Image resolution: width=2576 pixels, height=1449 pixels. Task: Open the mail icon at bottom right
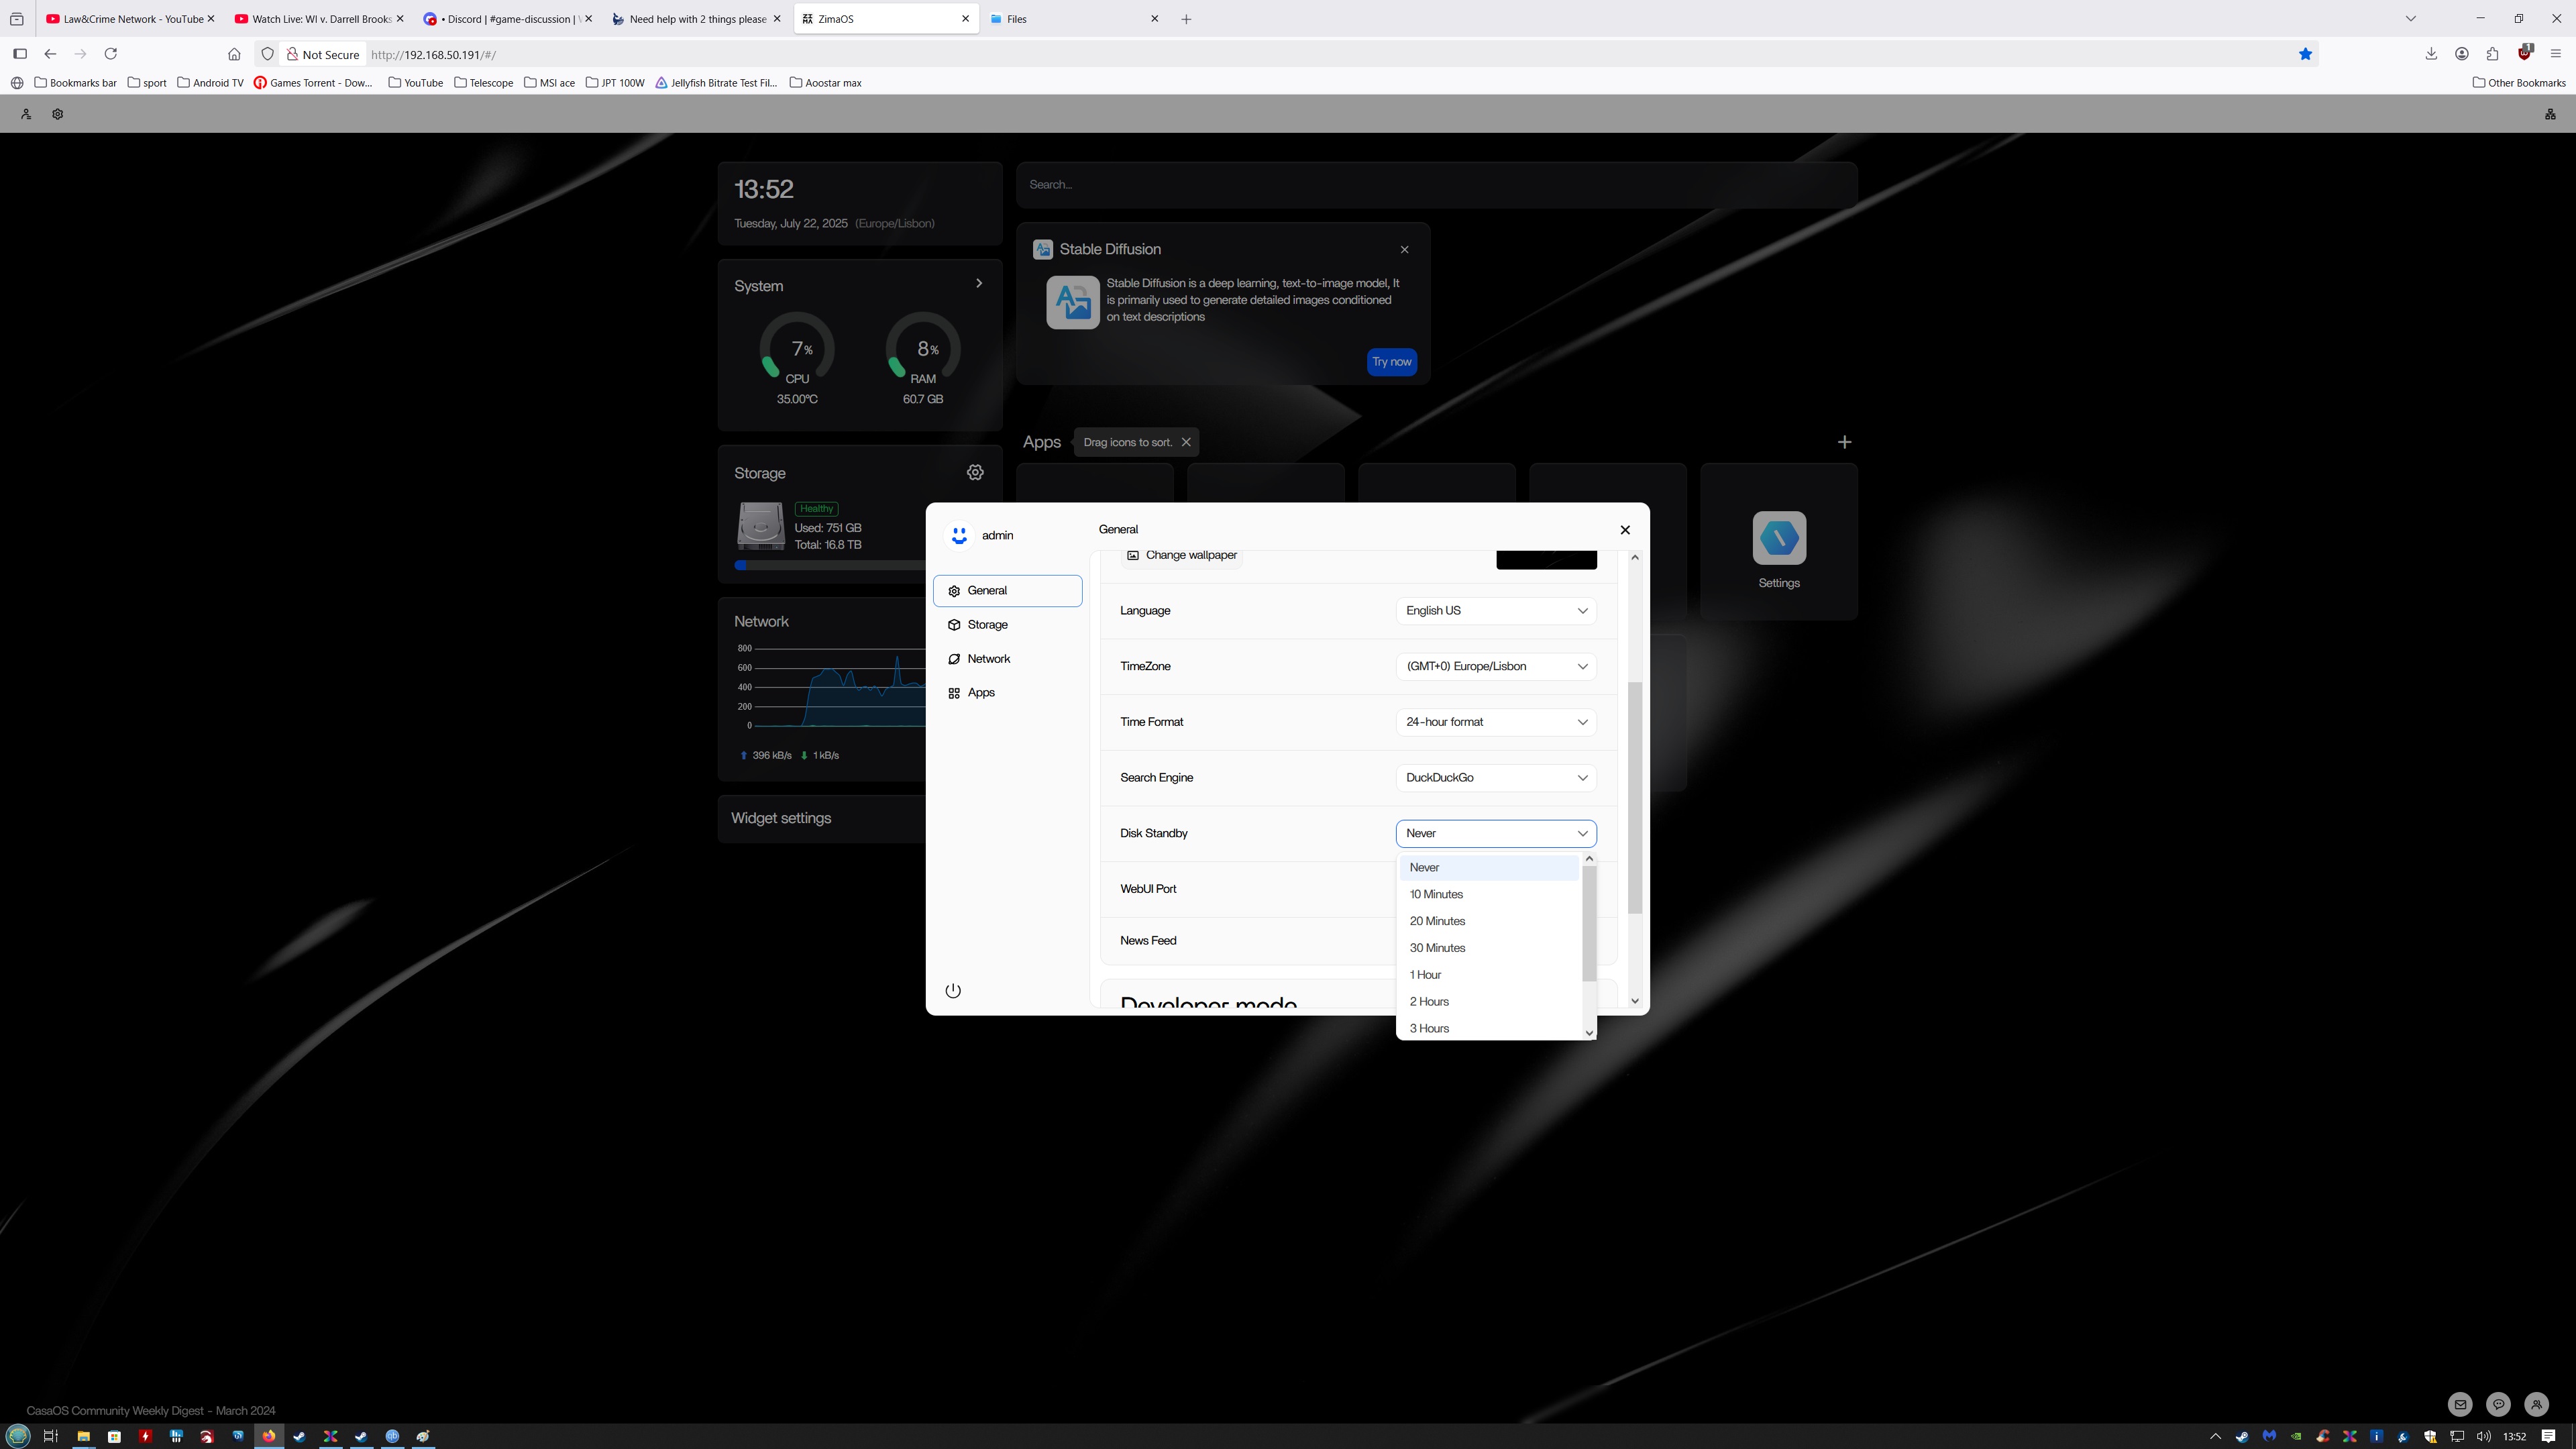tap(2460, 1404)
